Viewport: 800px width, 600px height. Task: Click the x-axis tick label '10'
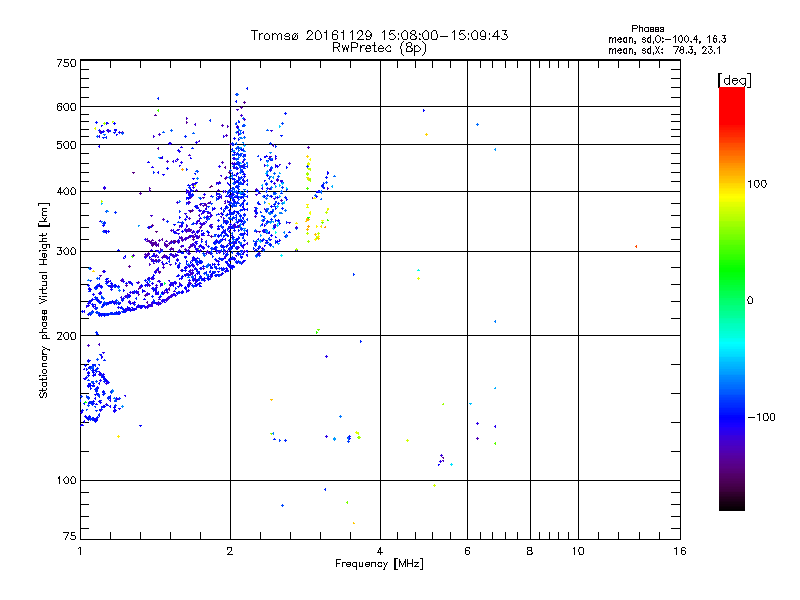coord(578,551)
